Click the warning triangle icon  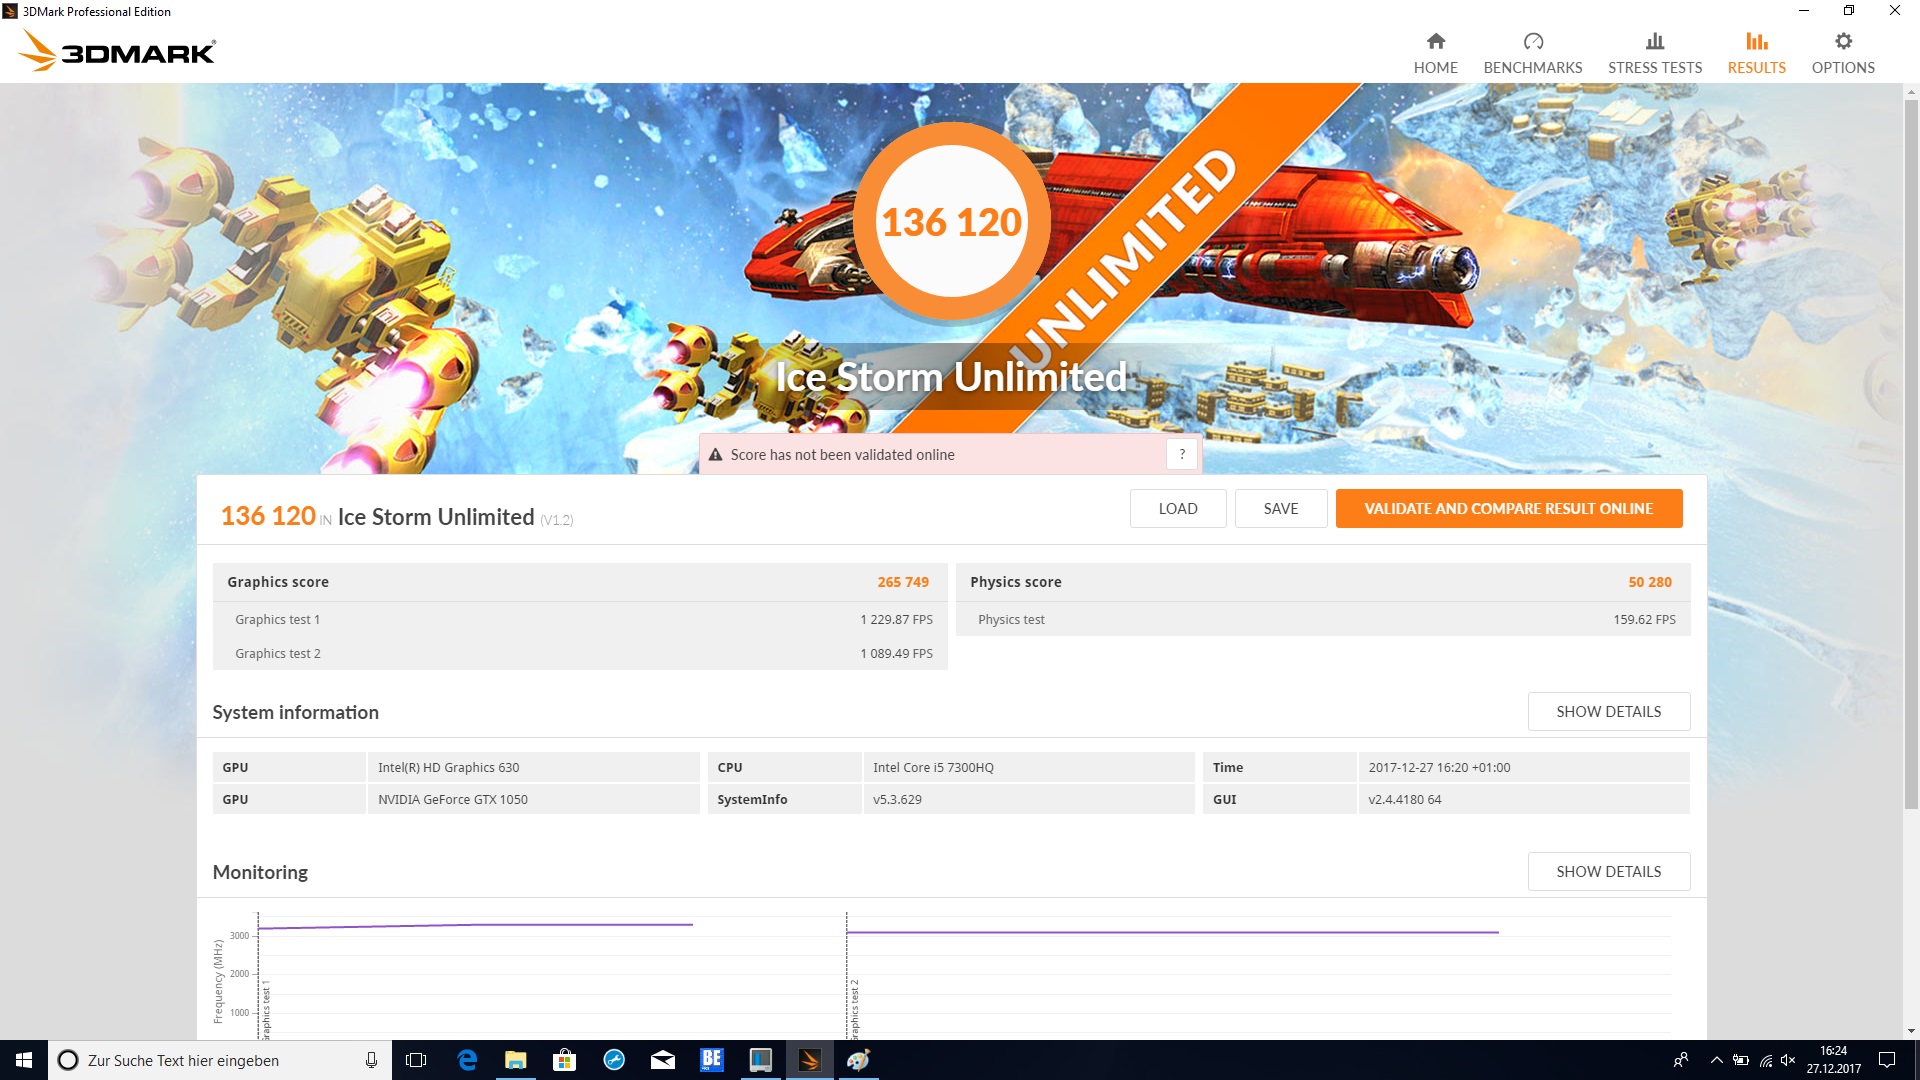click(x=715, y=455)
